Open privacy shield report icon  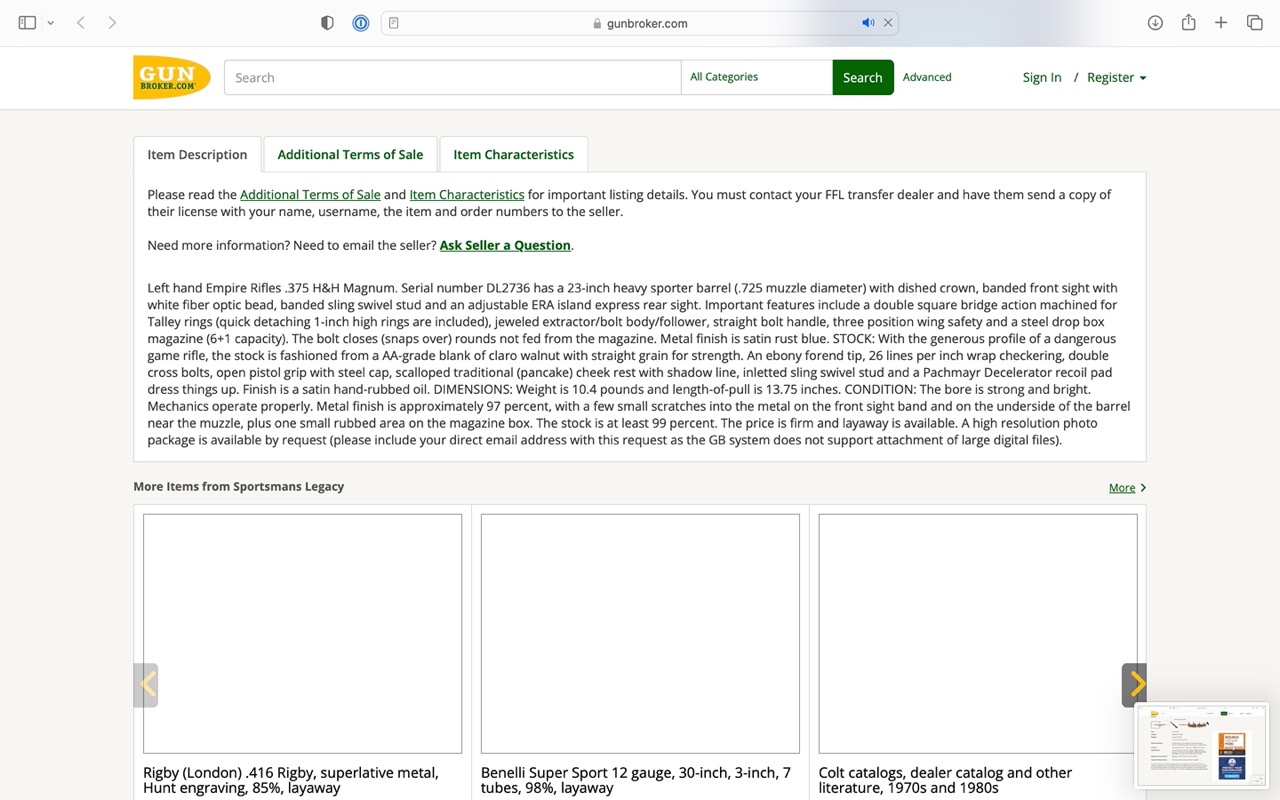(x=327, y=23)
